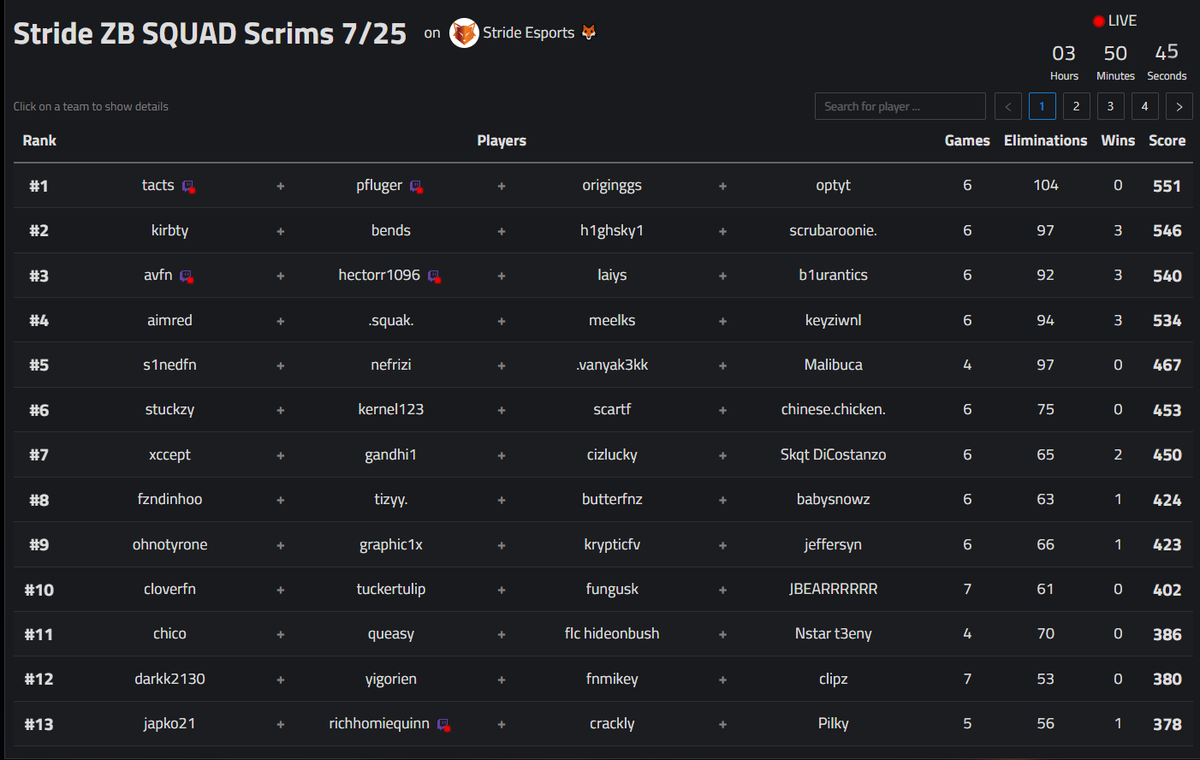Click score 386 in chico's row
The width and height of the screenshot is (1200, 760).
(1167, 634)
